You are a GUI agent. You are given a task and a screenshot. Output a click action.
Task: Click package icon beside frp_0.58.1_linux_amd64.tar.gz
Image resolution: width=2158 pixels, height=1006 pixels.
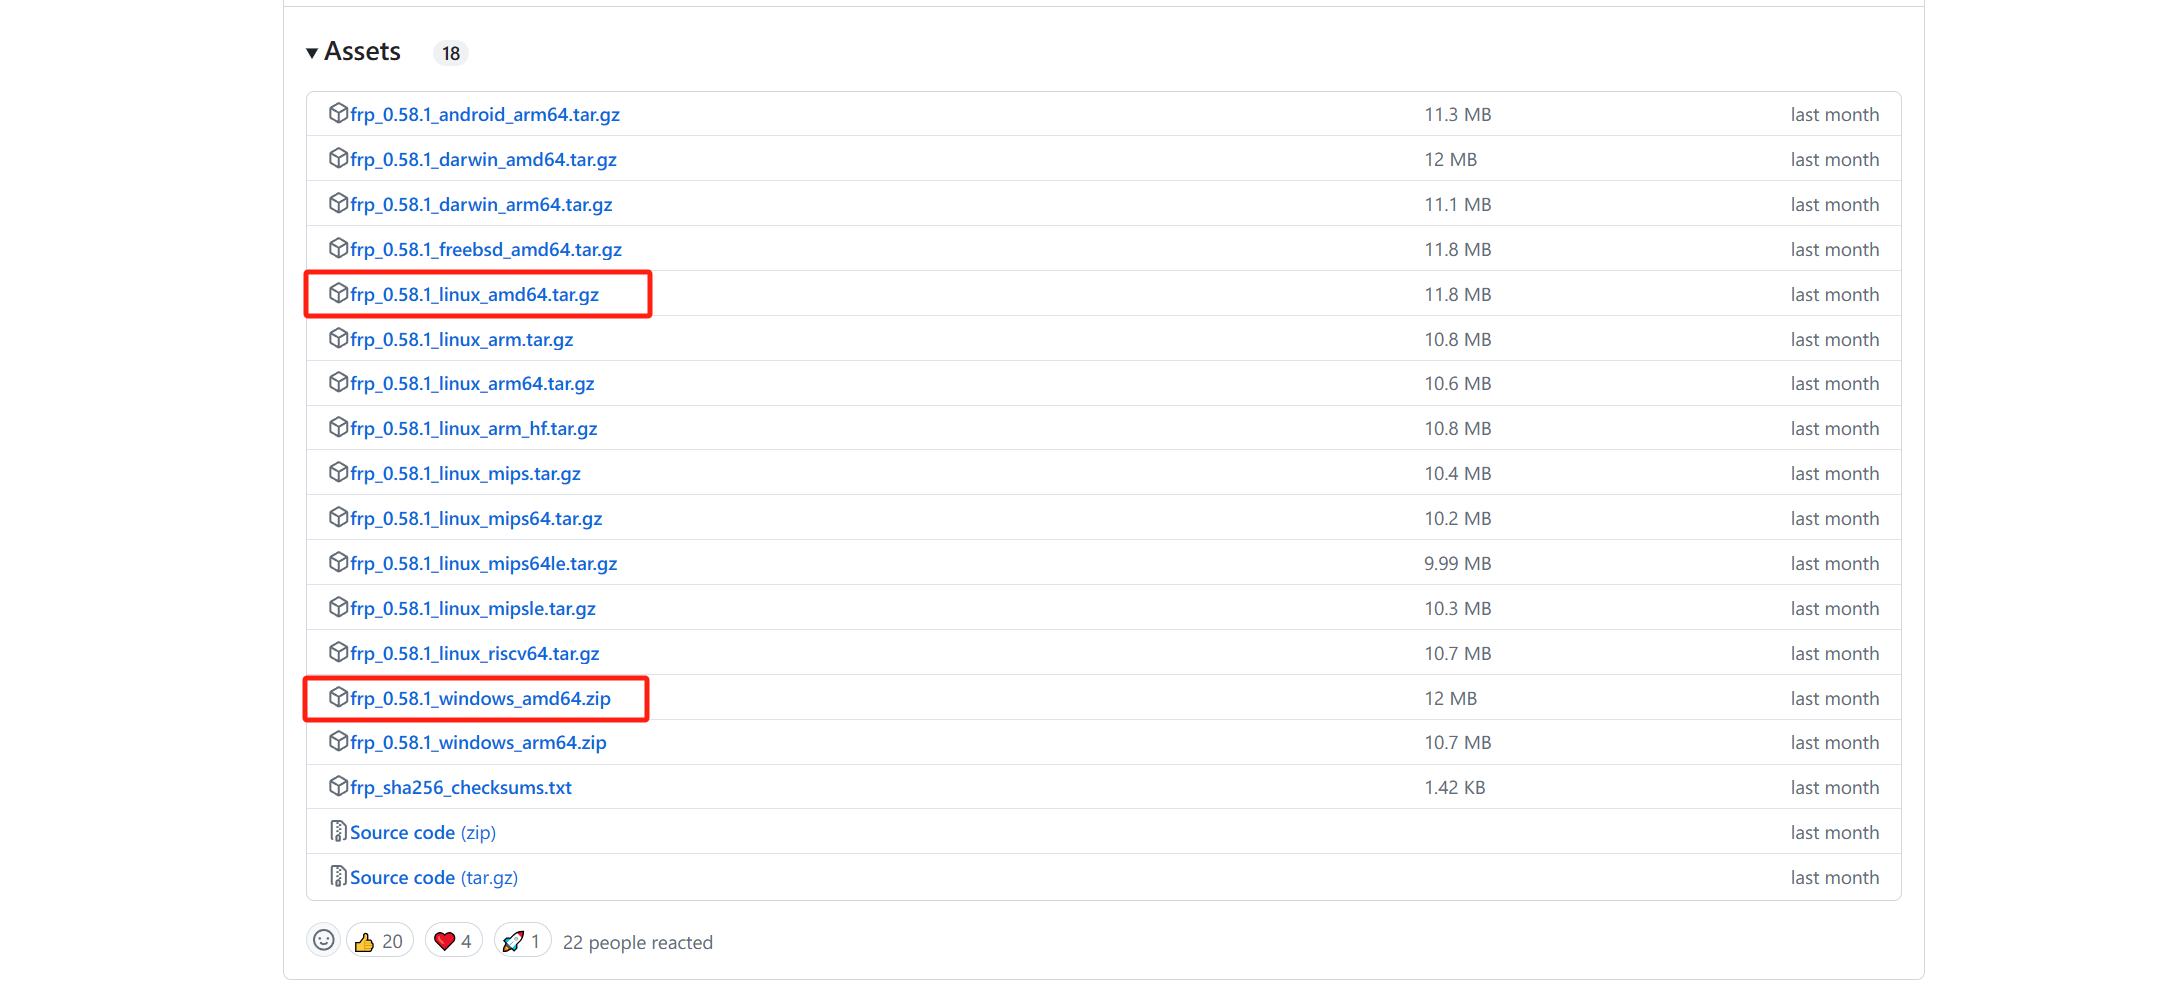click(x=338, y=294)
